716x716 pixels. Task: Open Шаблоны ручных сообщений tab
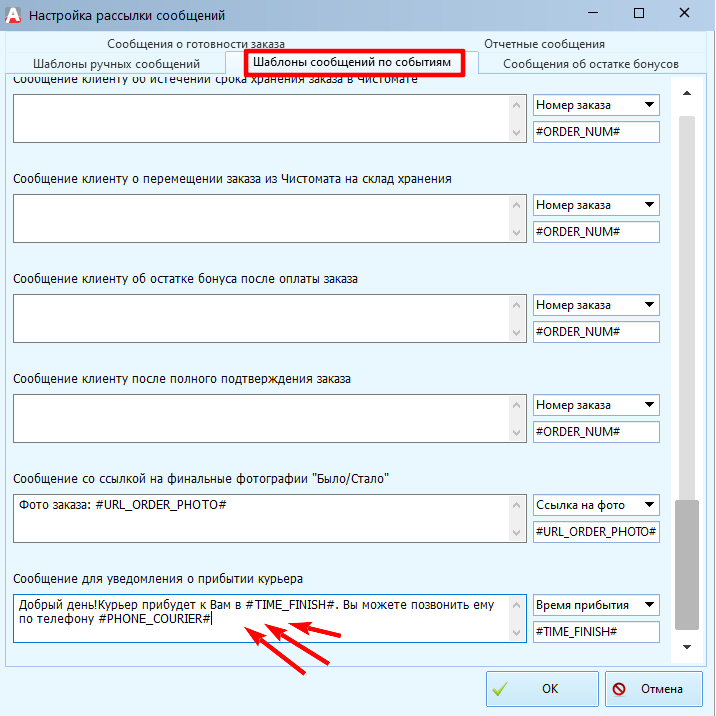click(x=116, y=63)
